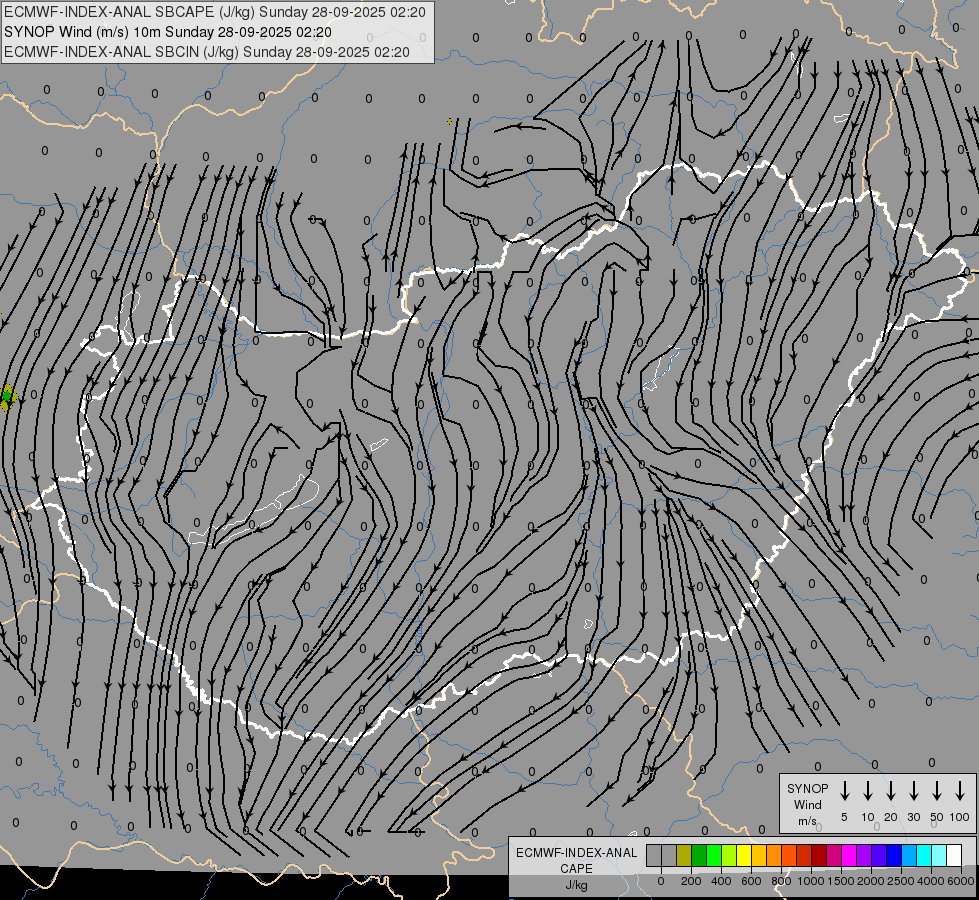Click the 400 tick label on CAPE scale
Image resolution: width=979 pixels, height=900 pixels.
[721, 881]
